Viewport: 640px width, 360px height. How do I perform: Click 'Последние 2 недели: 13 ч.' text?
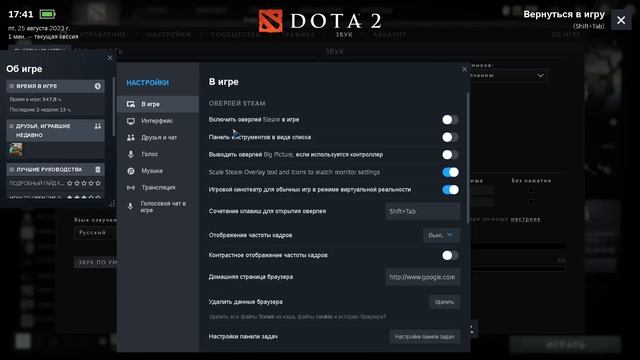[40, 110]
